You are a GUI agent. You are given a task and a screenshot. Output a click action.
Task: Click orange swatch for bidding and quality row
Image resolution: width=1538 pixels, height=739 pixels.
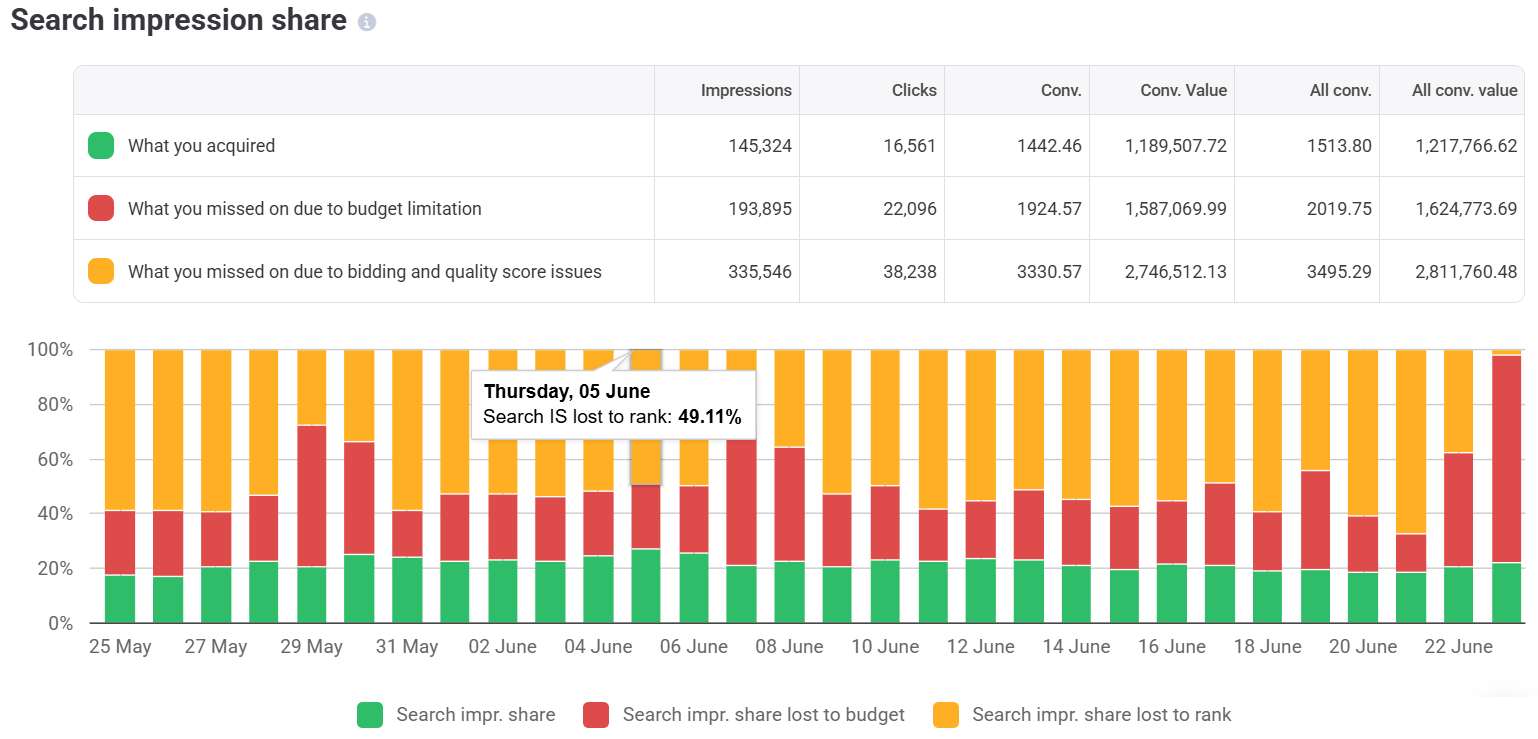[101, 271]
